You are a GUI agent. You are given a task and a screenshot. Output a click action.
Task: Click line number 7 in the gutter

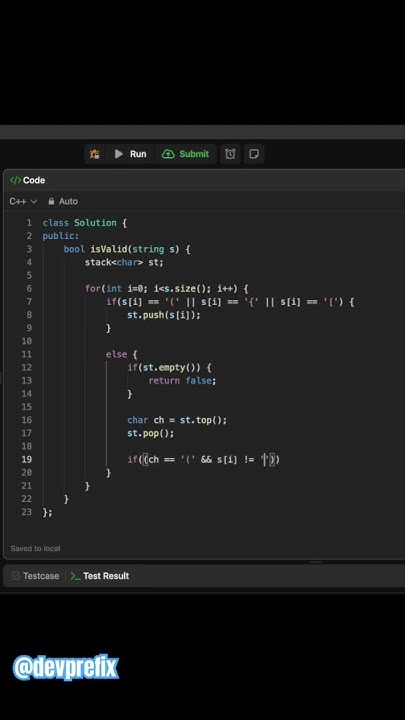pos(29,302)
